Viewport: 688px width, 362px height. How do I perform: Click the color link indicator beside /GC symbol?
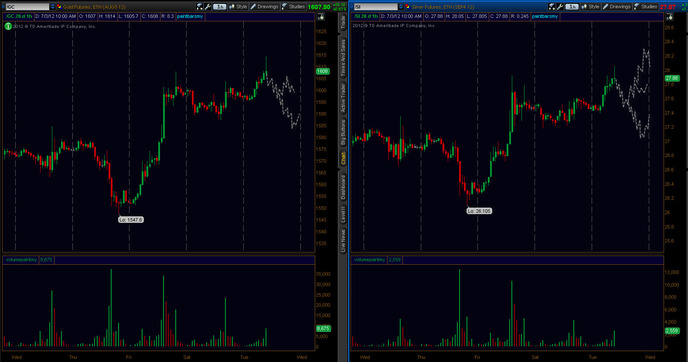click(x=59, y=7)
